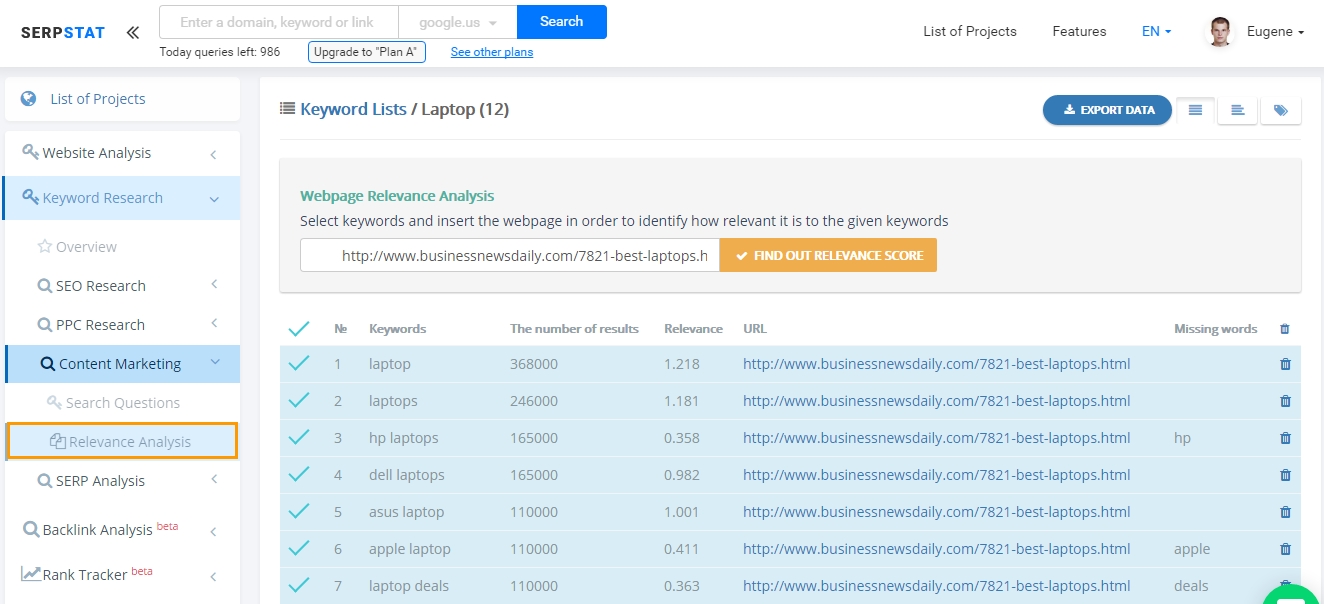Viewport: 1324px width, 604px height.
Task: Collapse the Content Marketing chevron
Action: pyautogui.click(x=214, y=363)
